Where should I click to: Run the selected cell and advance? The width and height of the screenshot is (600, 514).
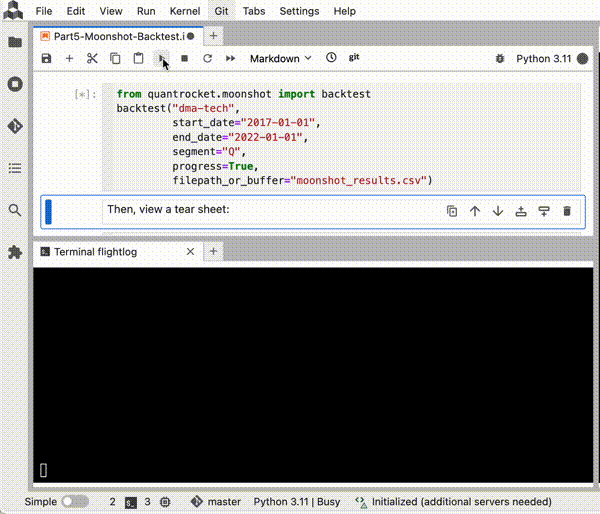(x=161, y=59)
